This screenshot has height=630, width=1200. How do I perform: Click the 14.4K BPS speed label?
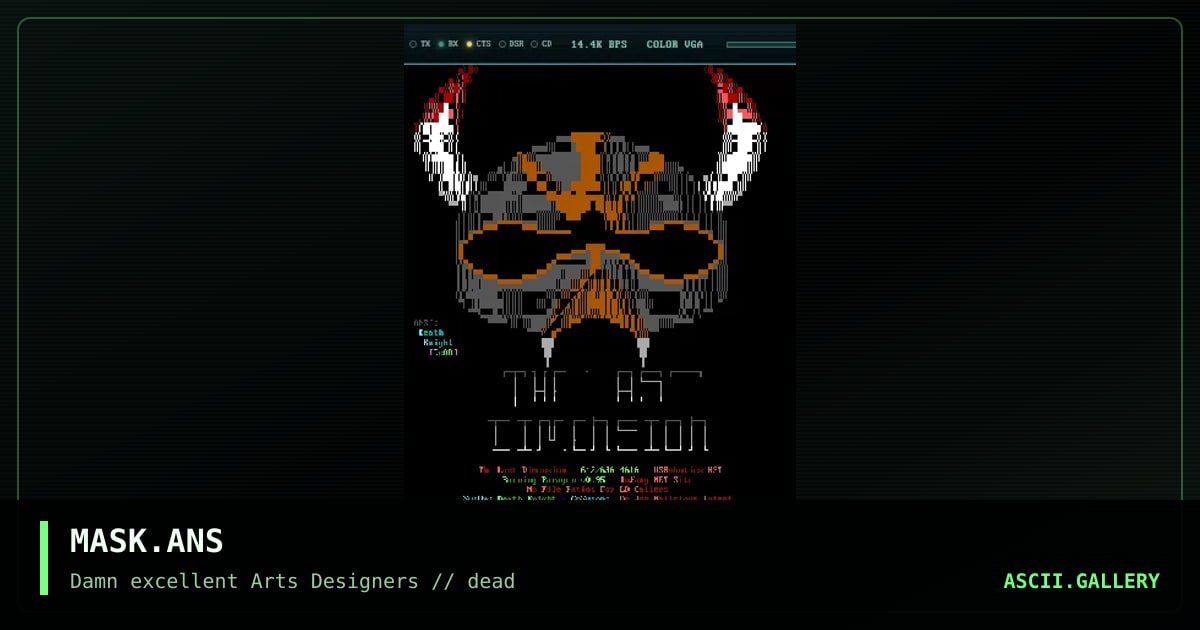pyautogui.click(x=599, y=44)
